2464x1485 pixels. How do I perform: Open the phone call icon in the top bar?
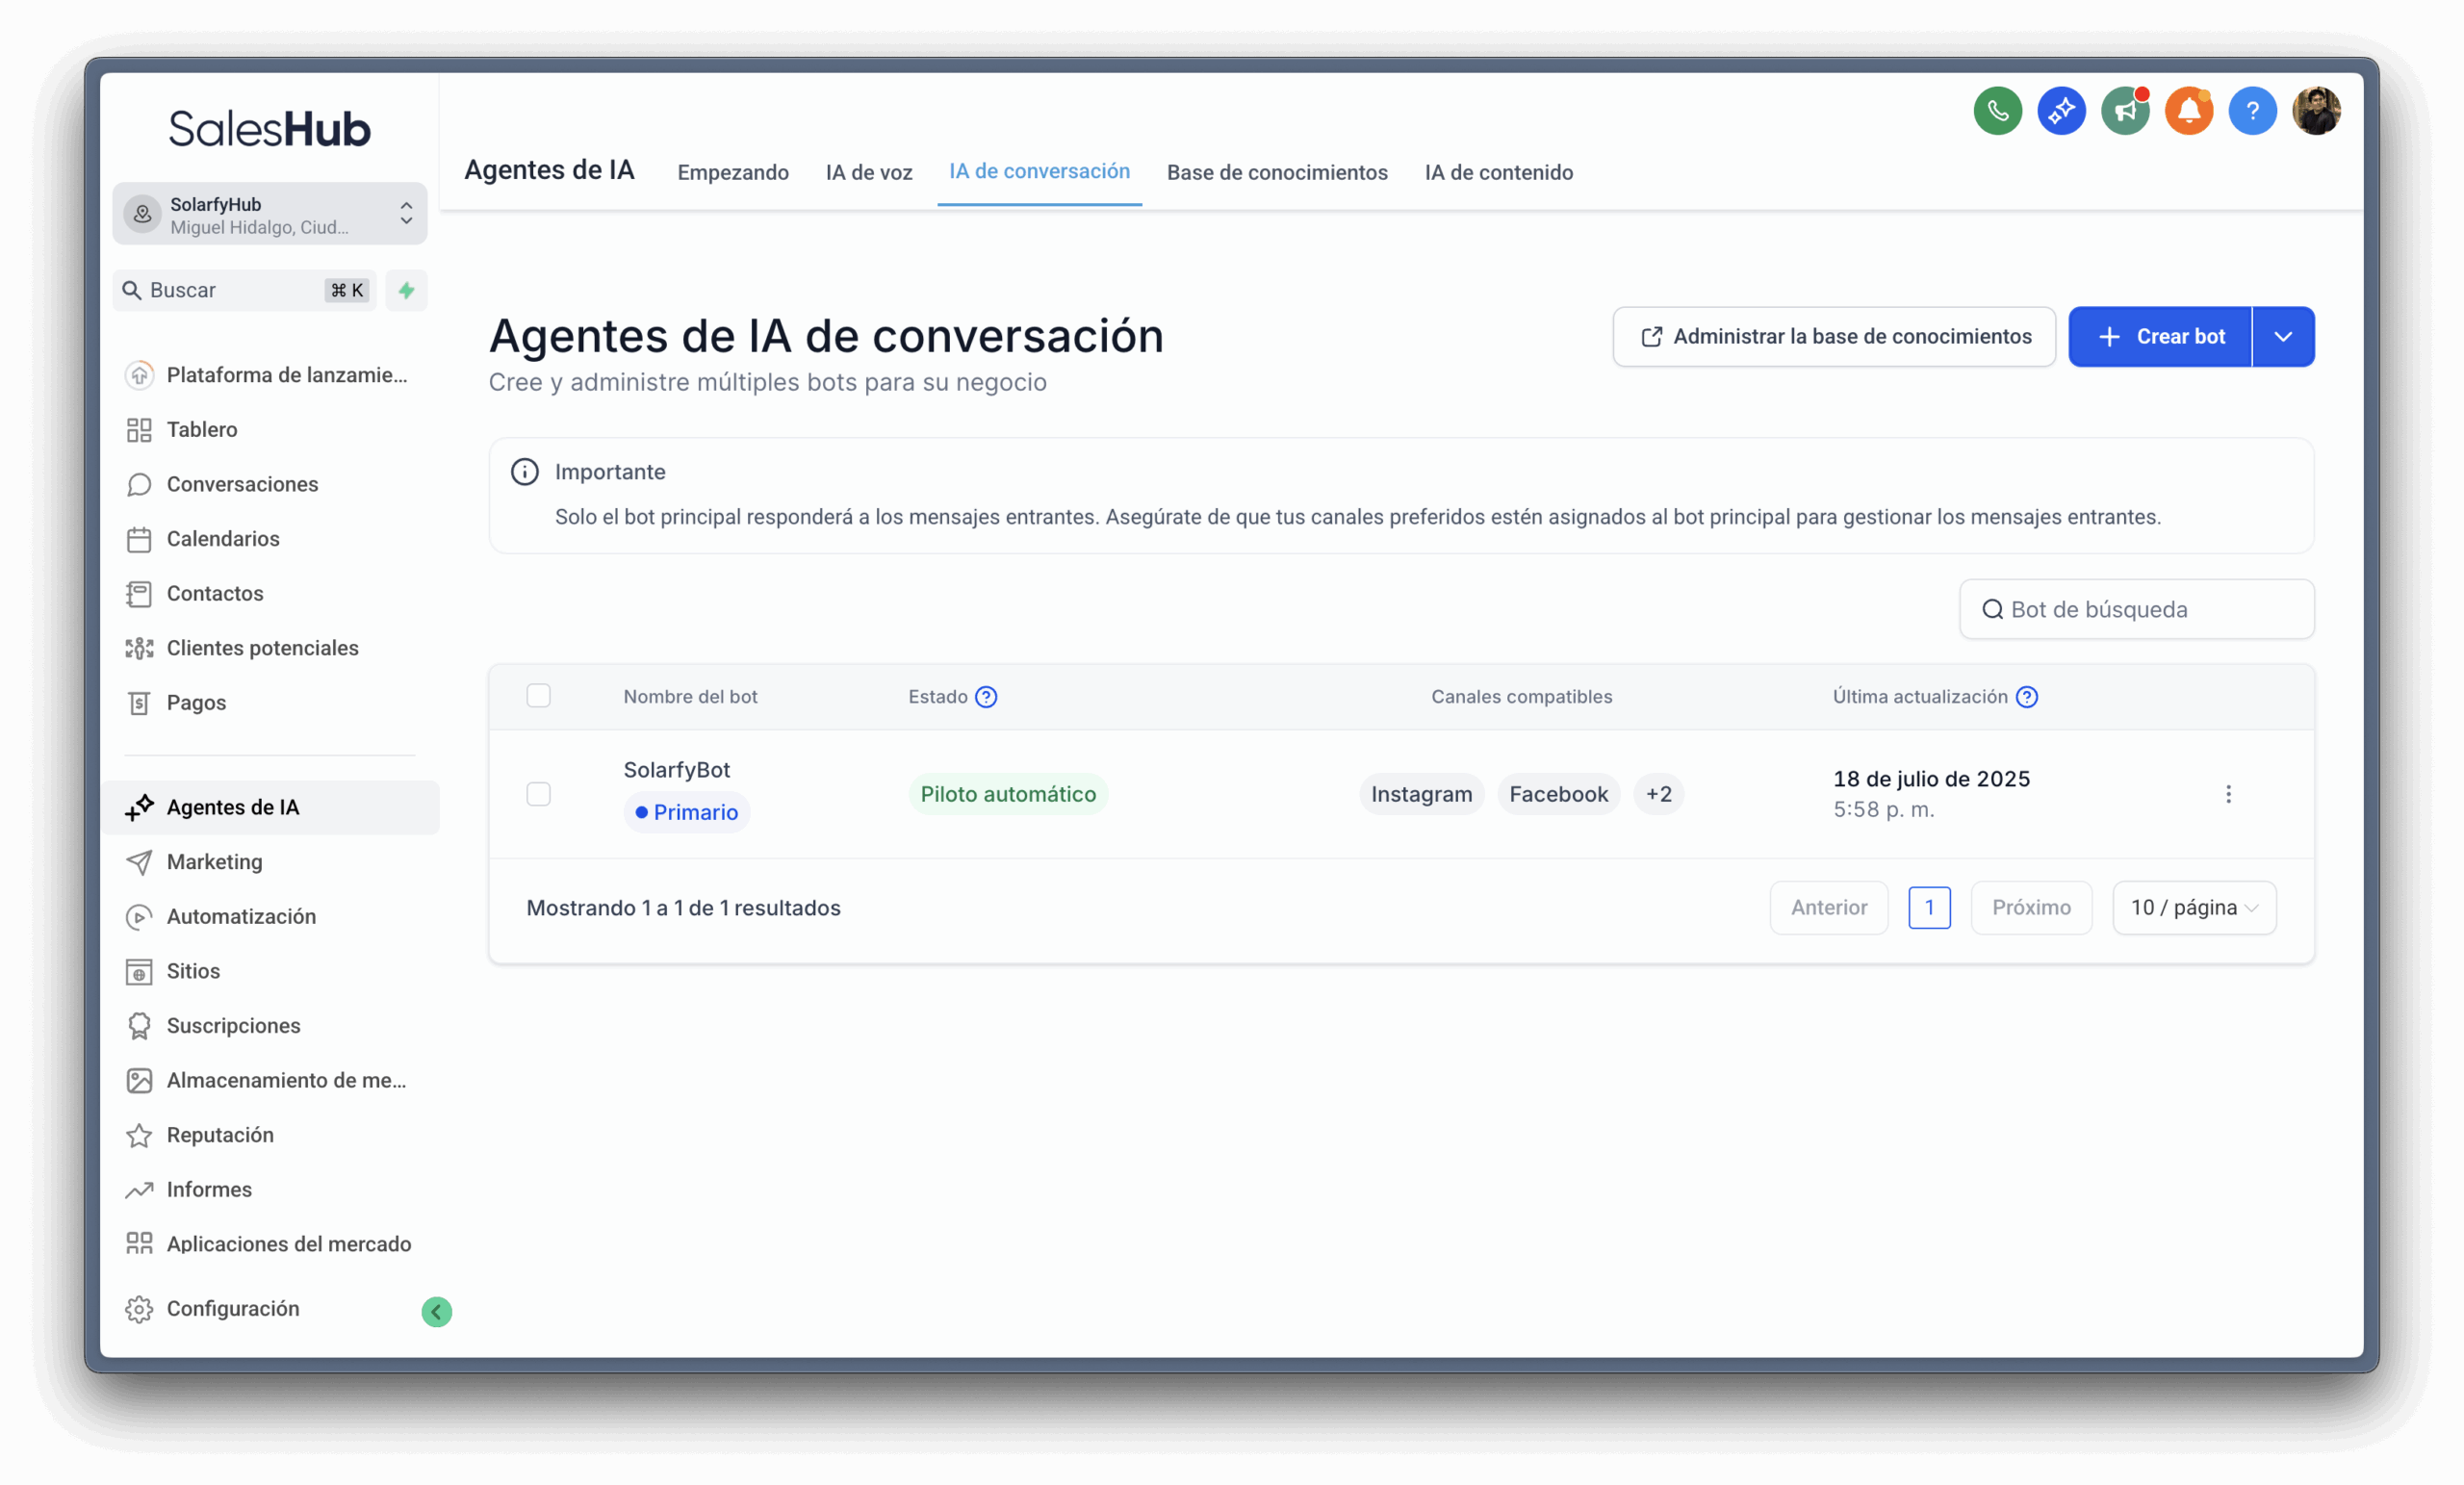tap(1998, 110)
